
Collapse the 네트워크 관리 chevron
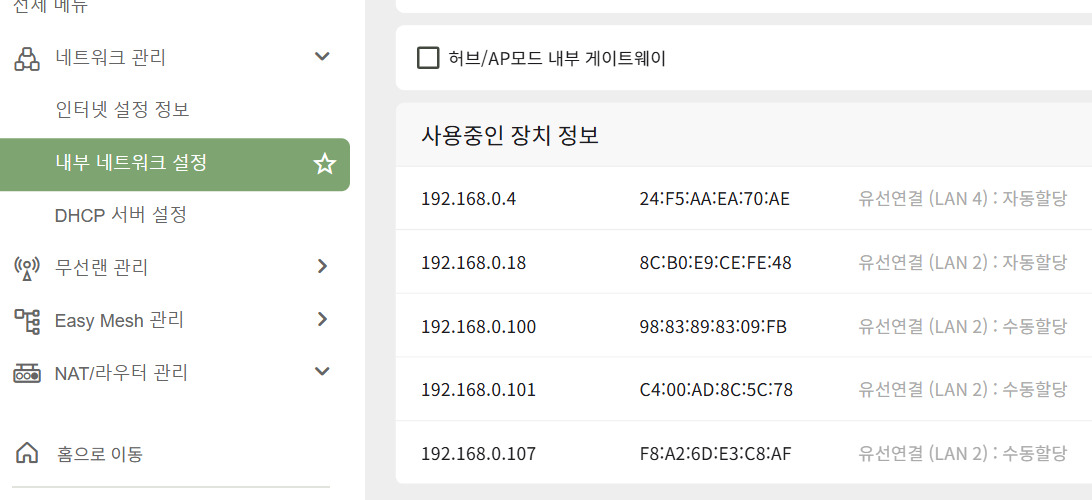tap(322, 56)
